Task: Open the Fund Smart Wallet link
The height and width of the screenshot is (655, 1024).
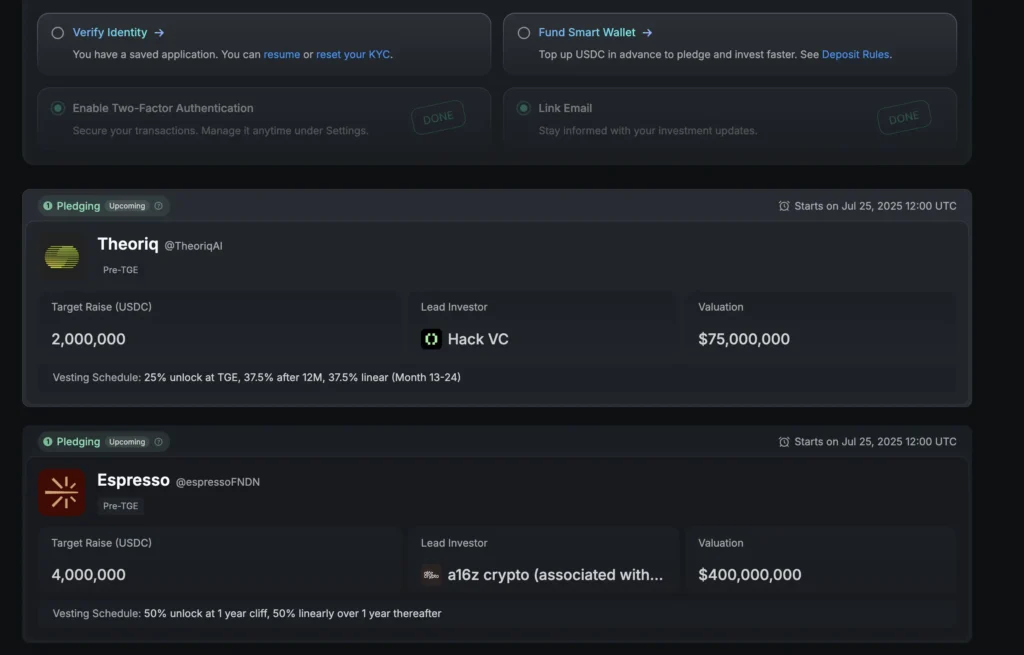Action: (586, 33)
